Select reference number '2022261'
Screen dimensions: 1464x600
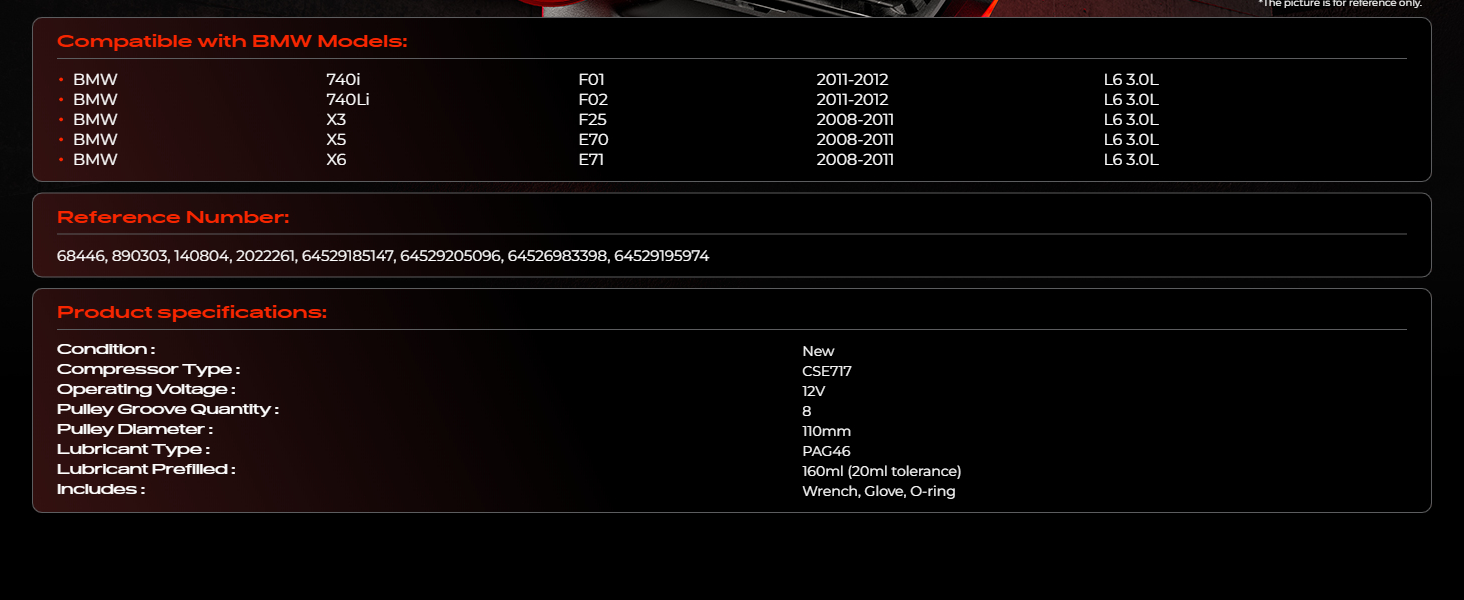(265, 257)
